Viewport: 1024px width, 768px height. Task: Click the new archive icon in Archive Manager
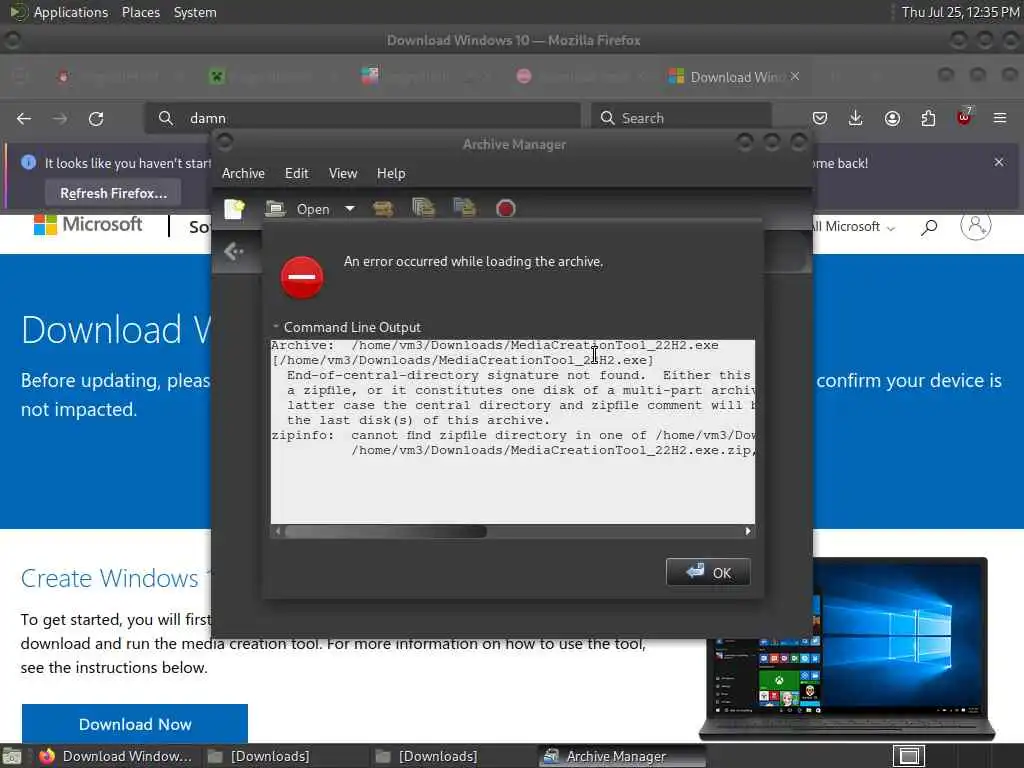234,209
